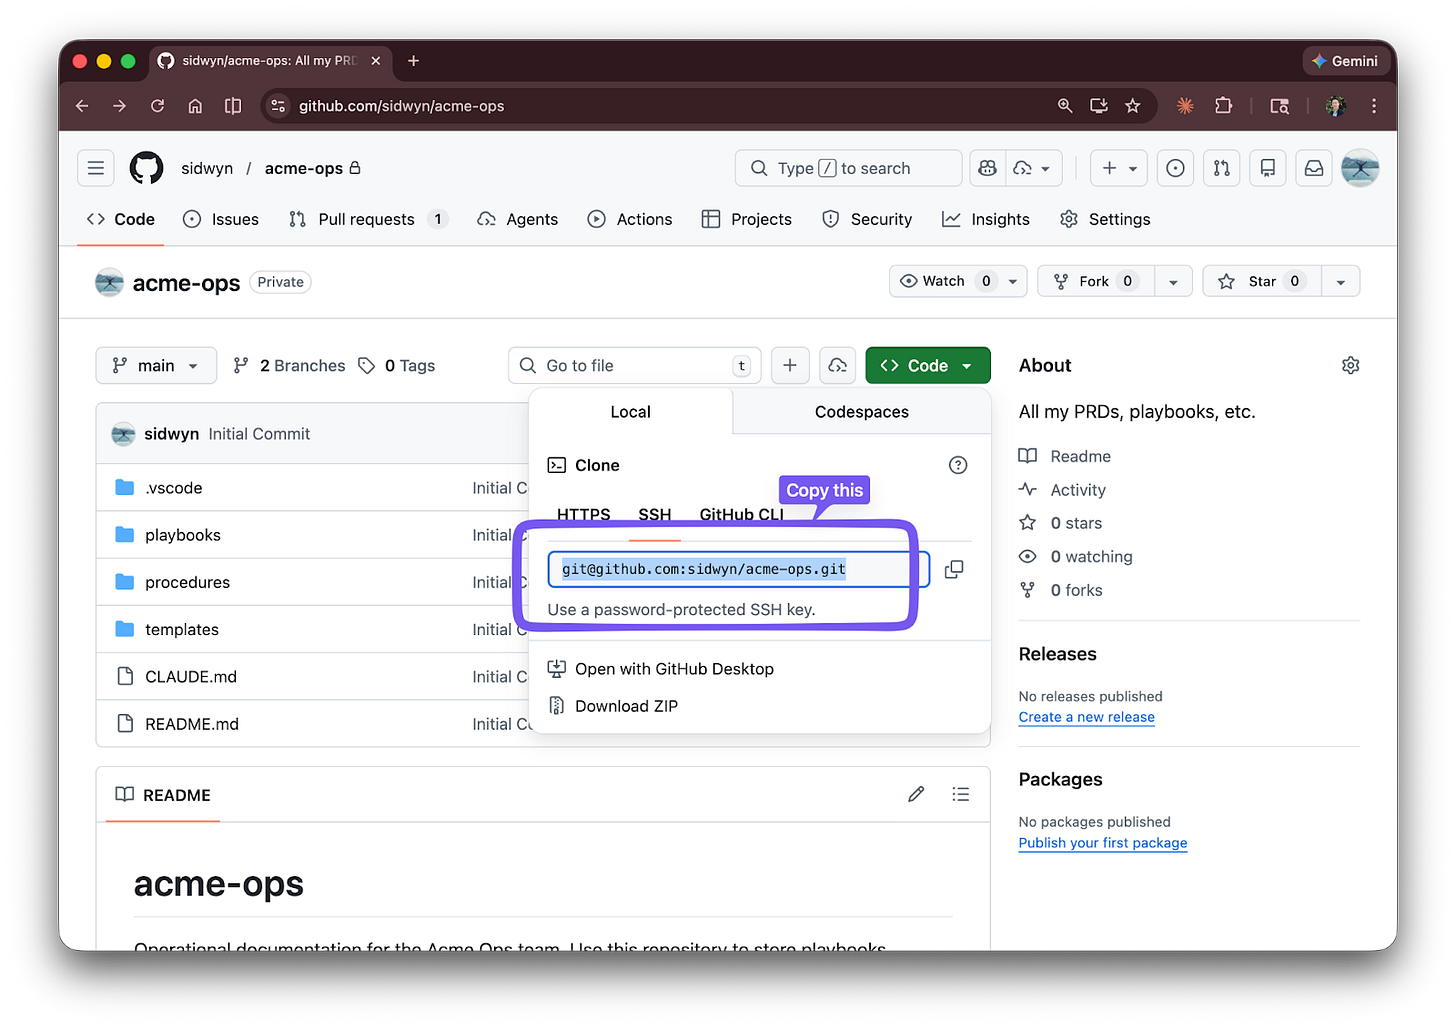Open the browser home page

tap(195, 106)
